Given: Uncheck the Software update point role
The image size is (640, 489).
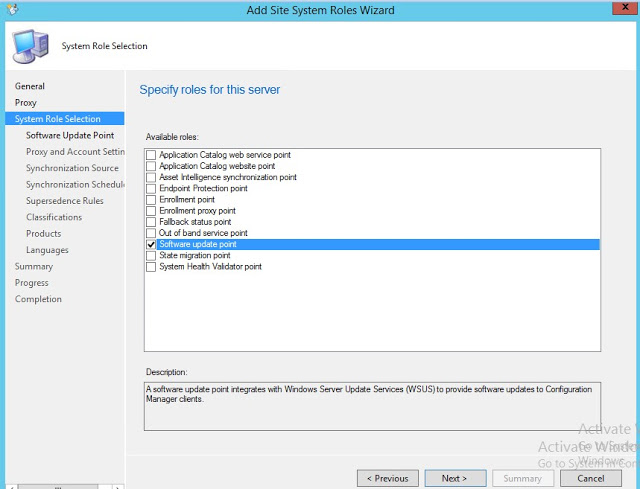Looking at the screenshot, I should 151,245.
